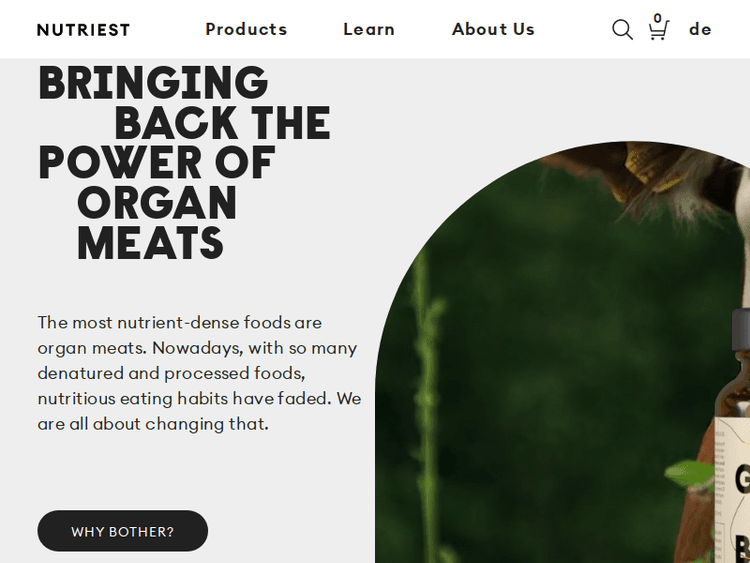This screenshot has height=563, width=750.
Task: Open the Learn menu
Action: click(369, 29)
